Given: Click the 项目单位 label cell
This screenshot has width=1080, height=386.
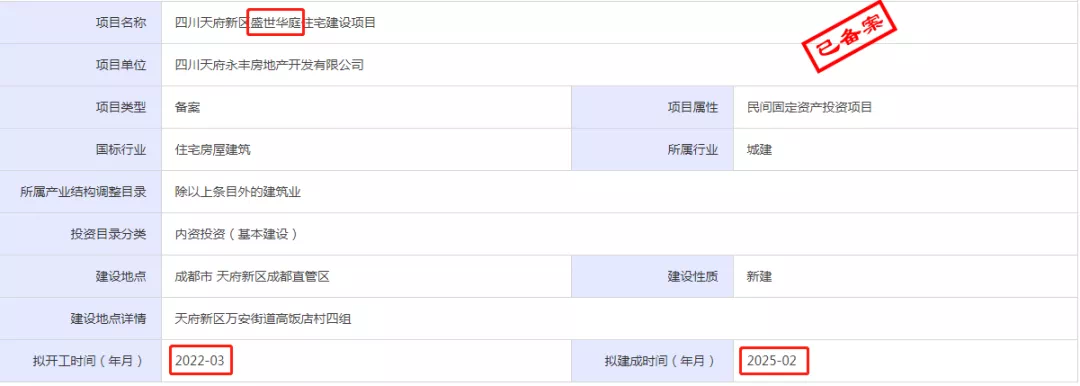Looking at the screenshot, I should (x=81, y=65).
